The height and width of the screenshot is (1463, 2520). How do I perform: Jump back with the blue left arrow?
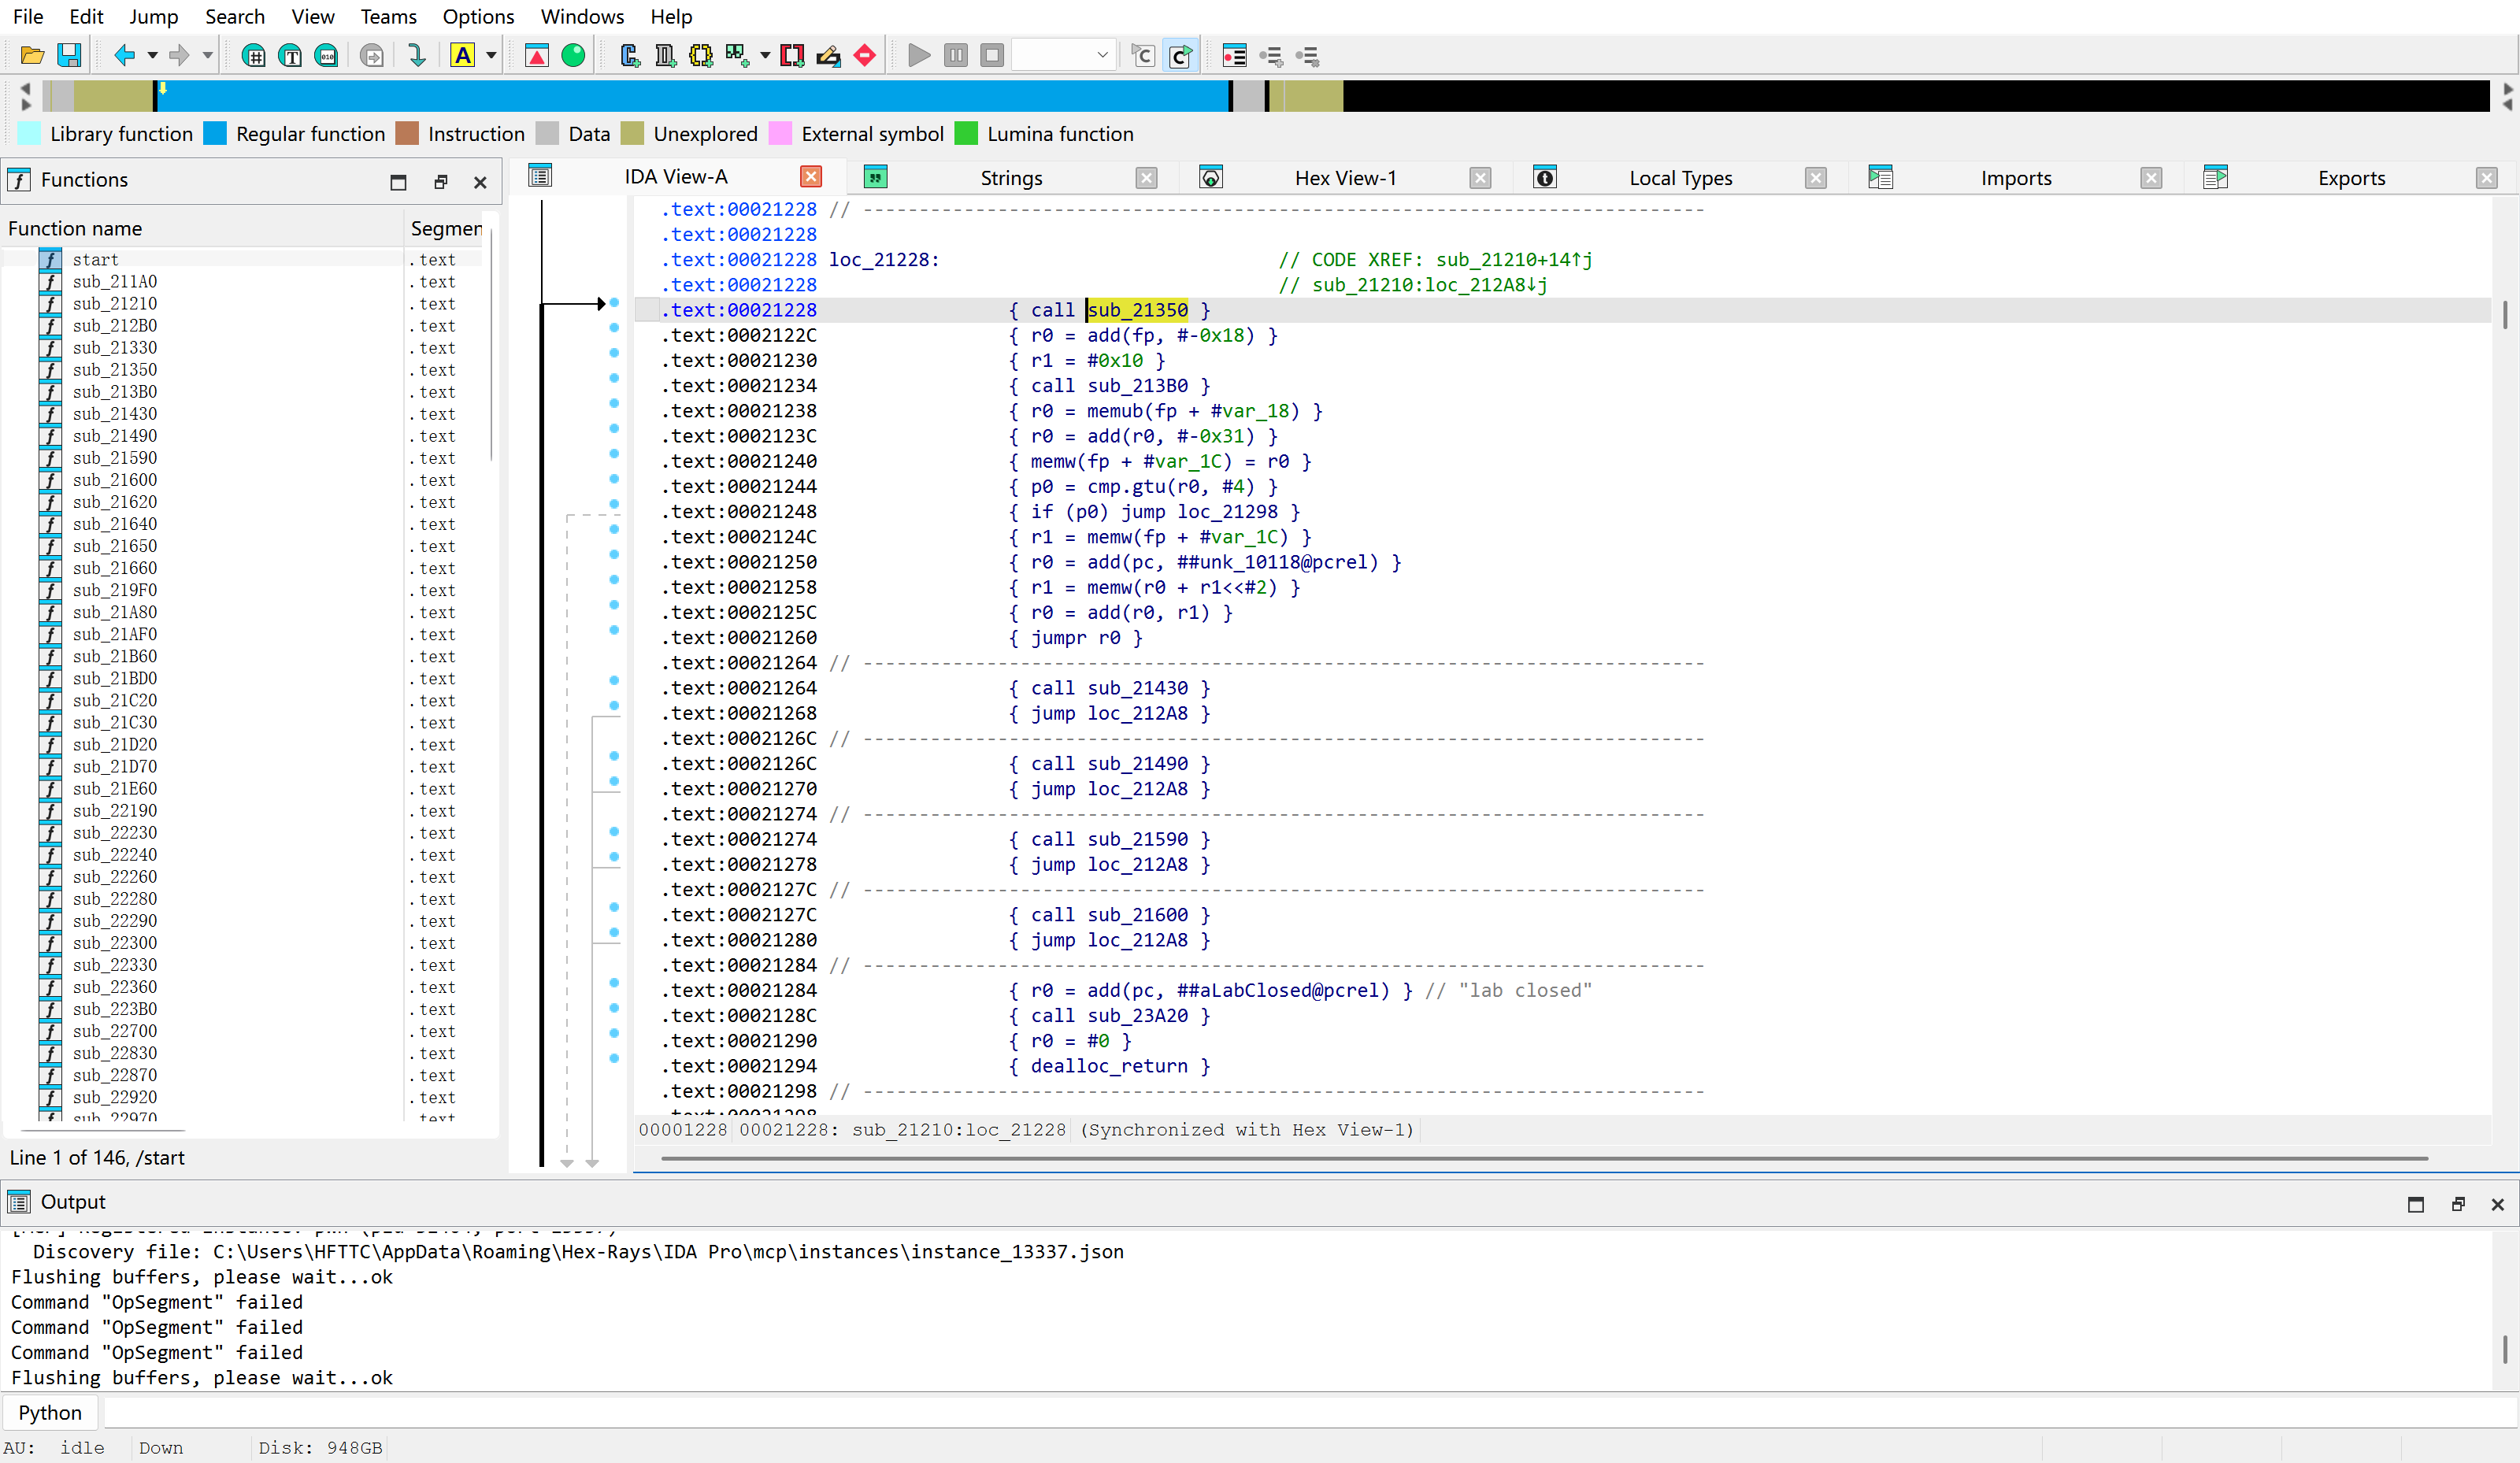click(x=125, y=56)
